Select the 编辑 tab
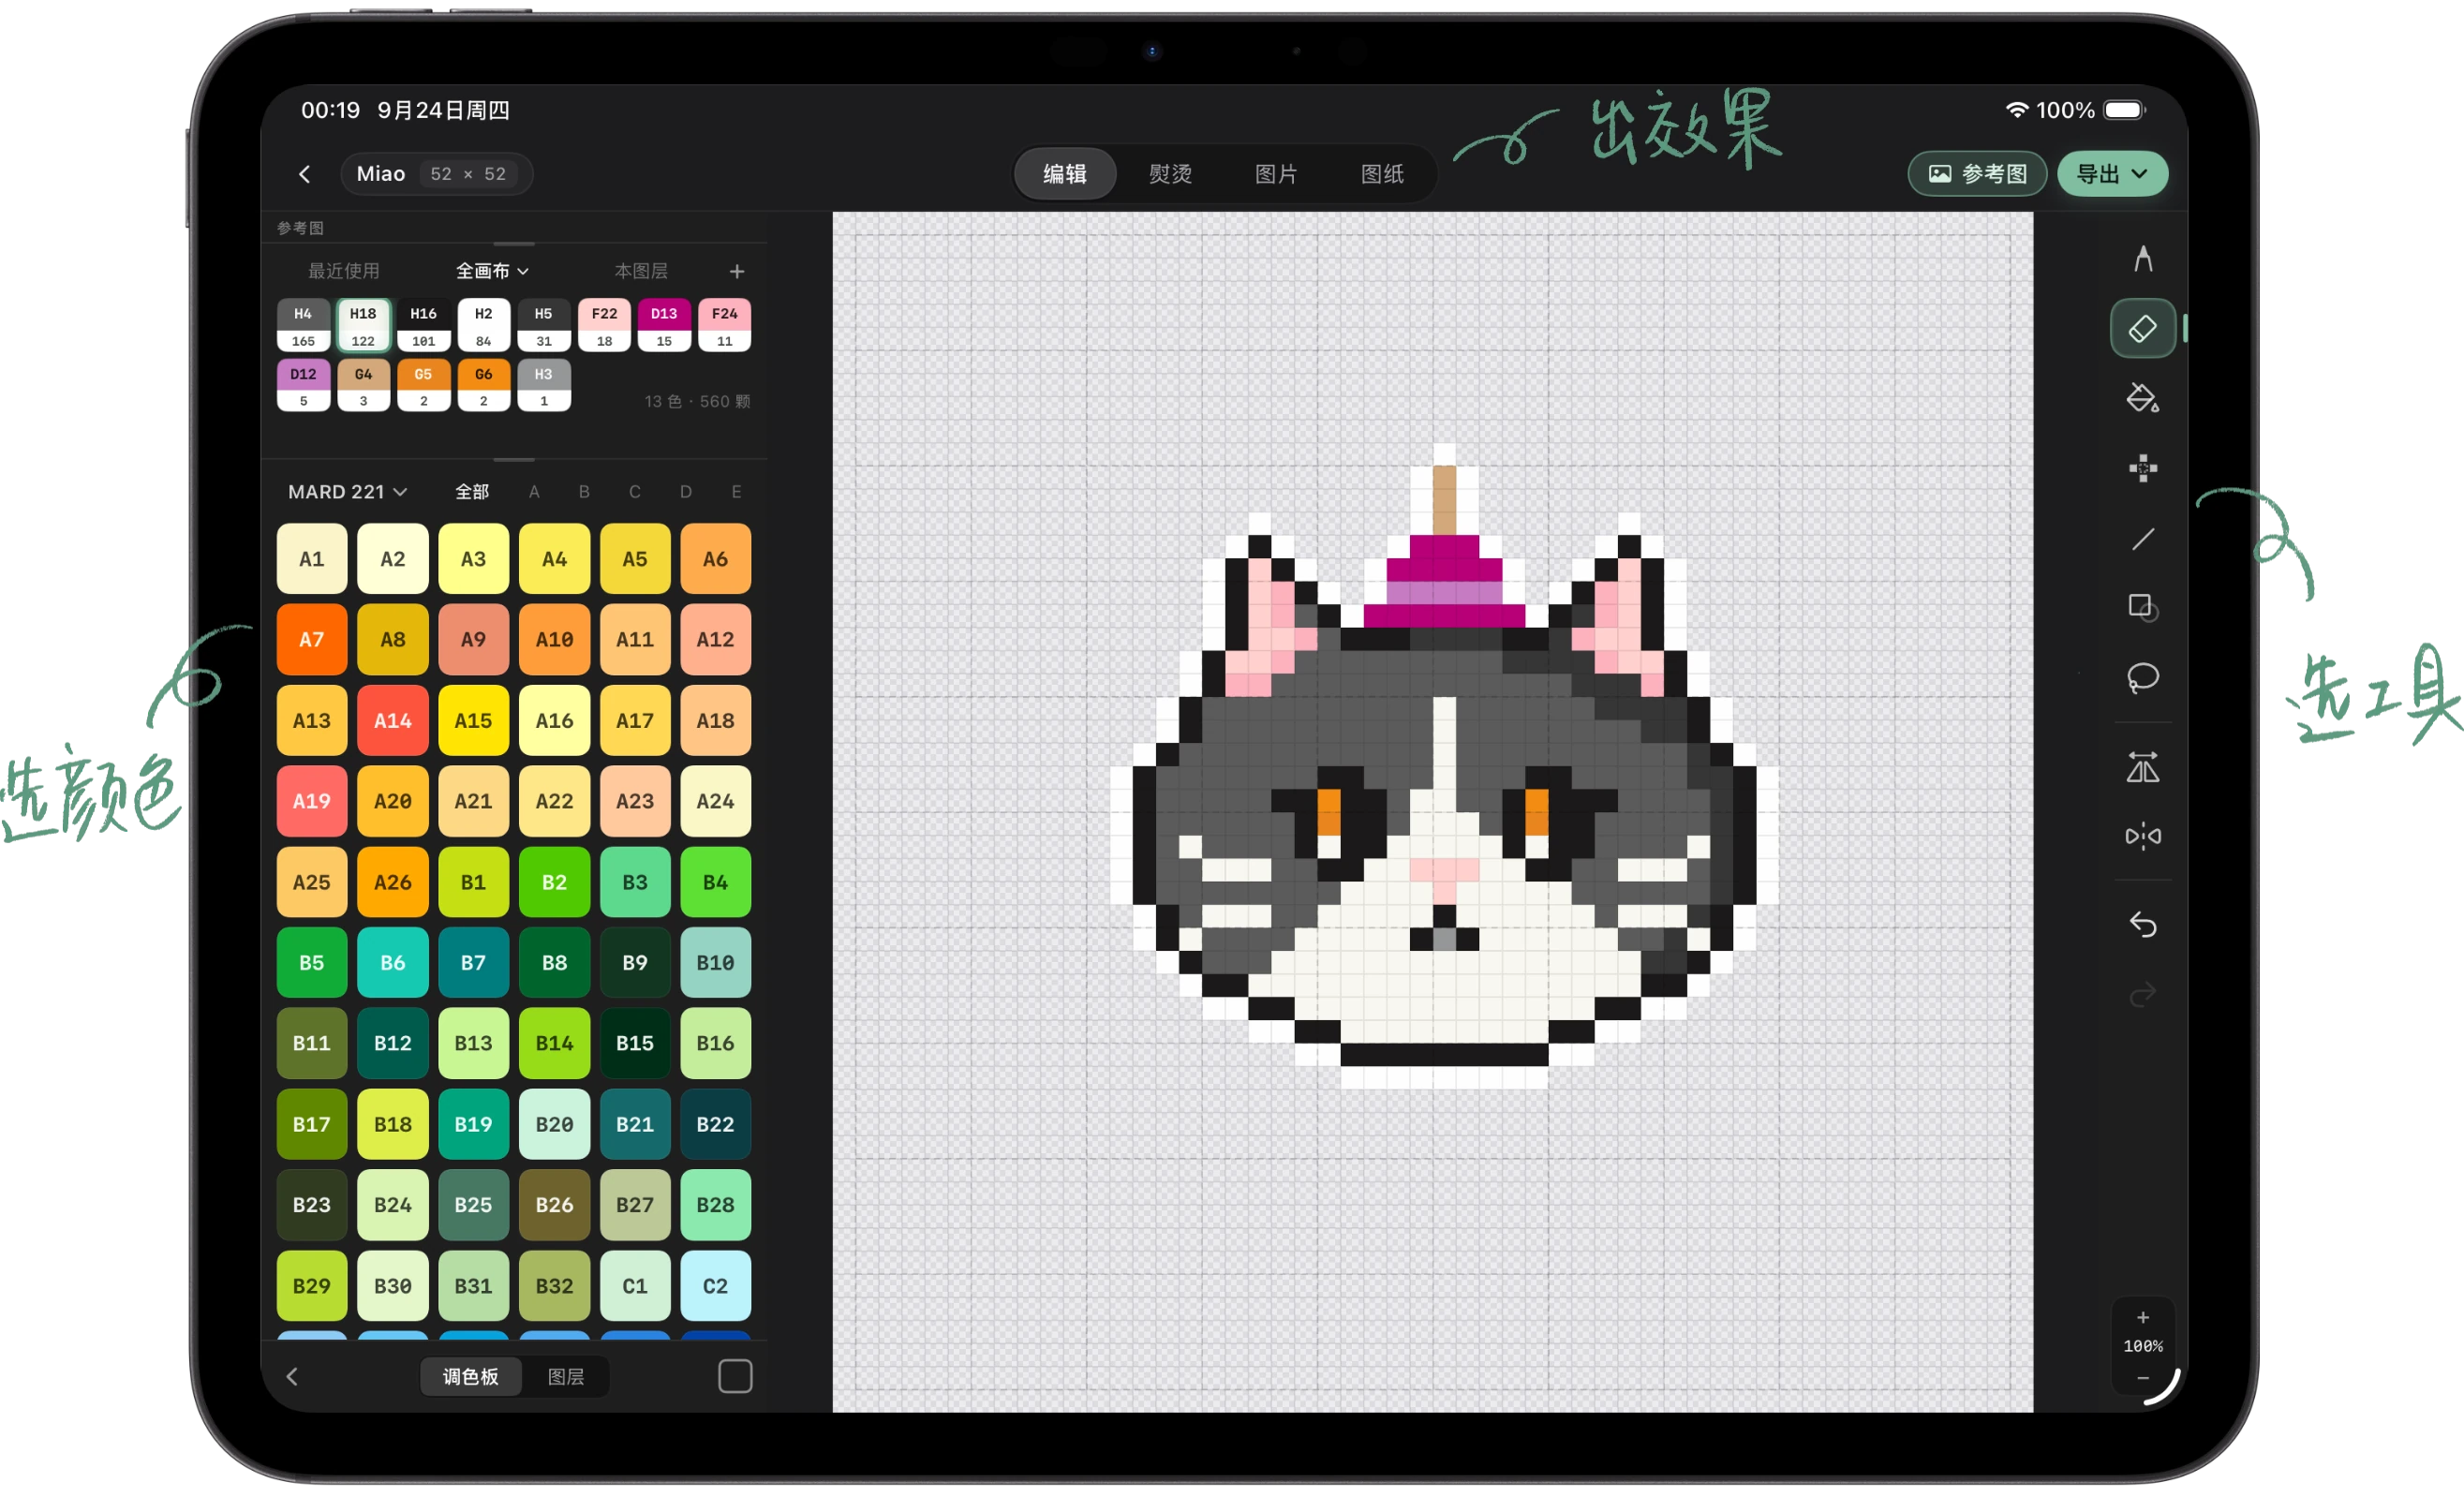 point(1065,174)
